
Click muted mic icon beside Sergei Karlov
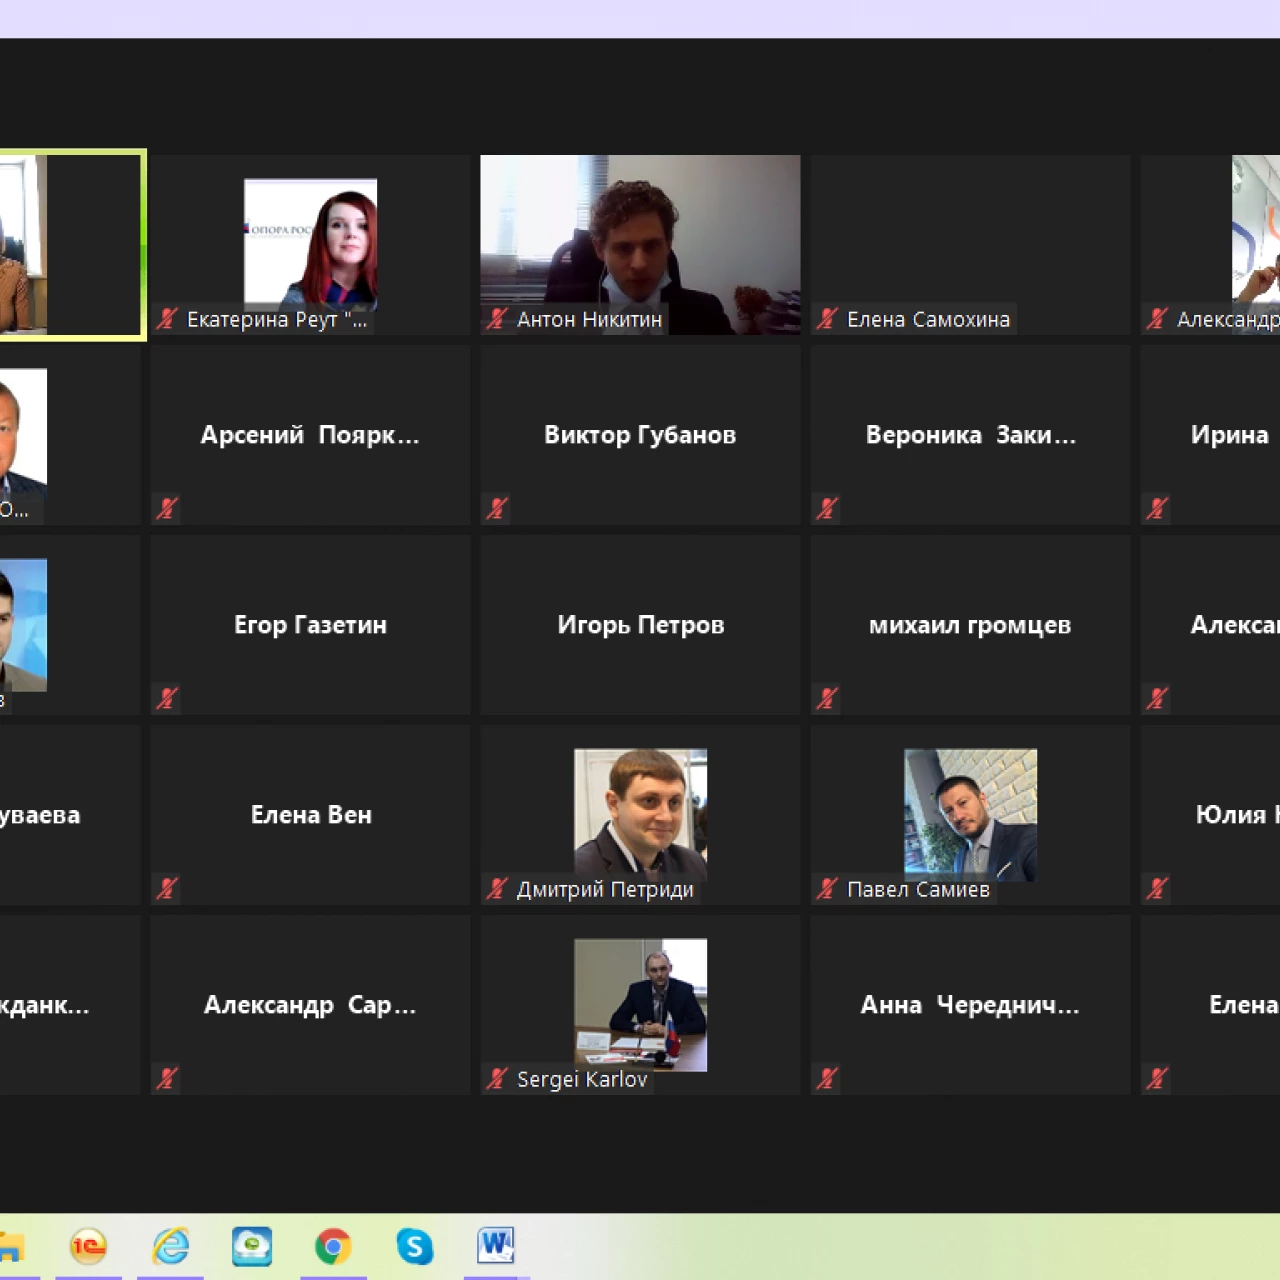(x=497, y=1078)
